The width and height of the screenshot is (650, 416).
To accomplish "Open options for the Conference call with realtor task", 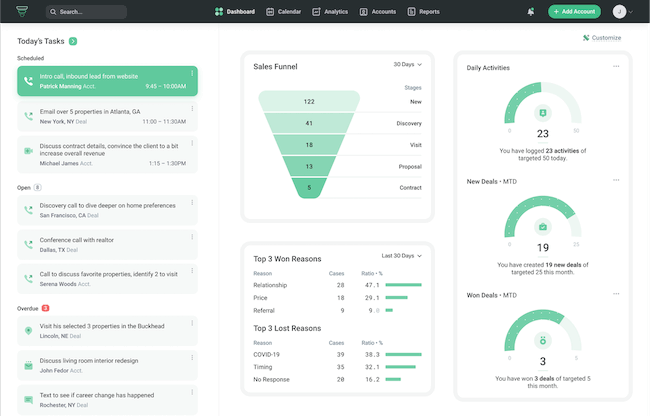I will pyautogui.click(x=192, y=237).
